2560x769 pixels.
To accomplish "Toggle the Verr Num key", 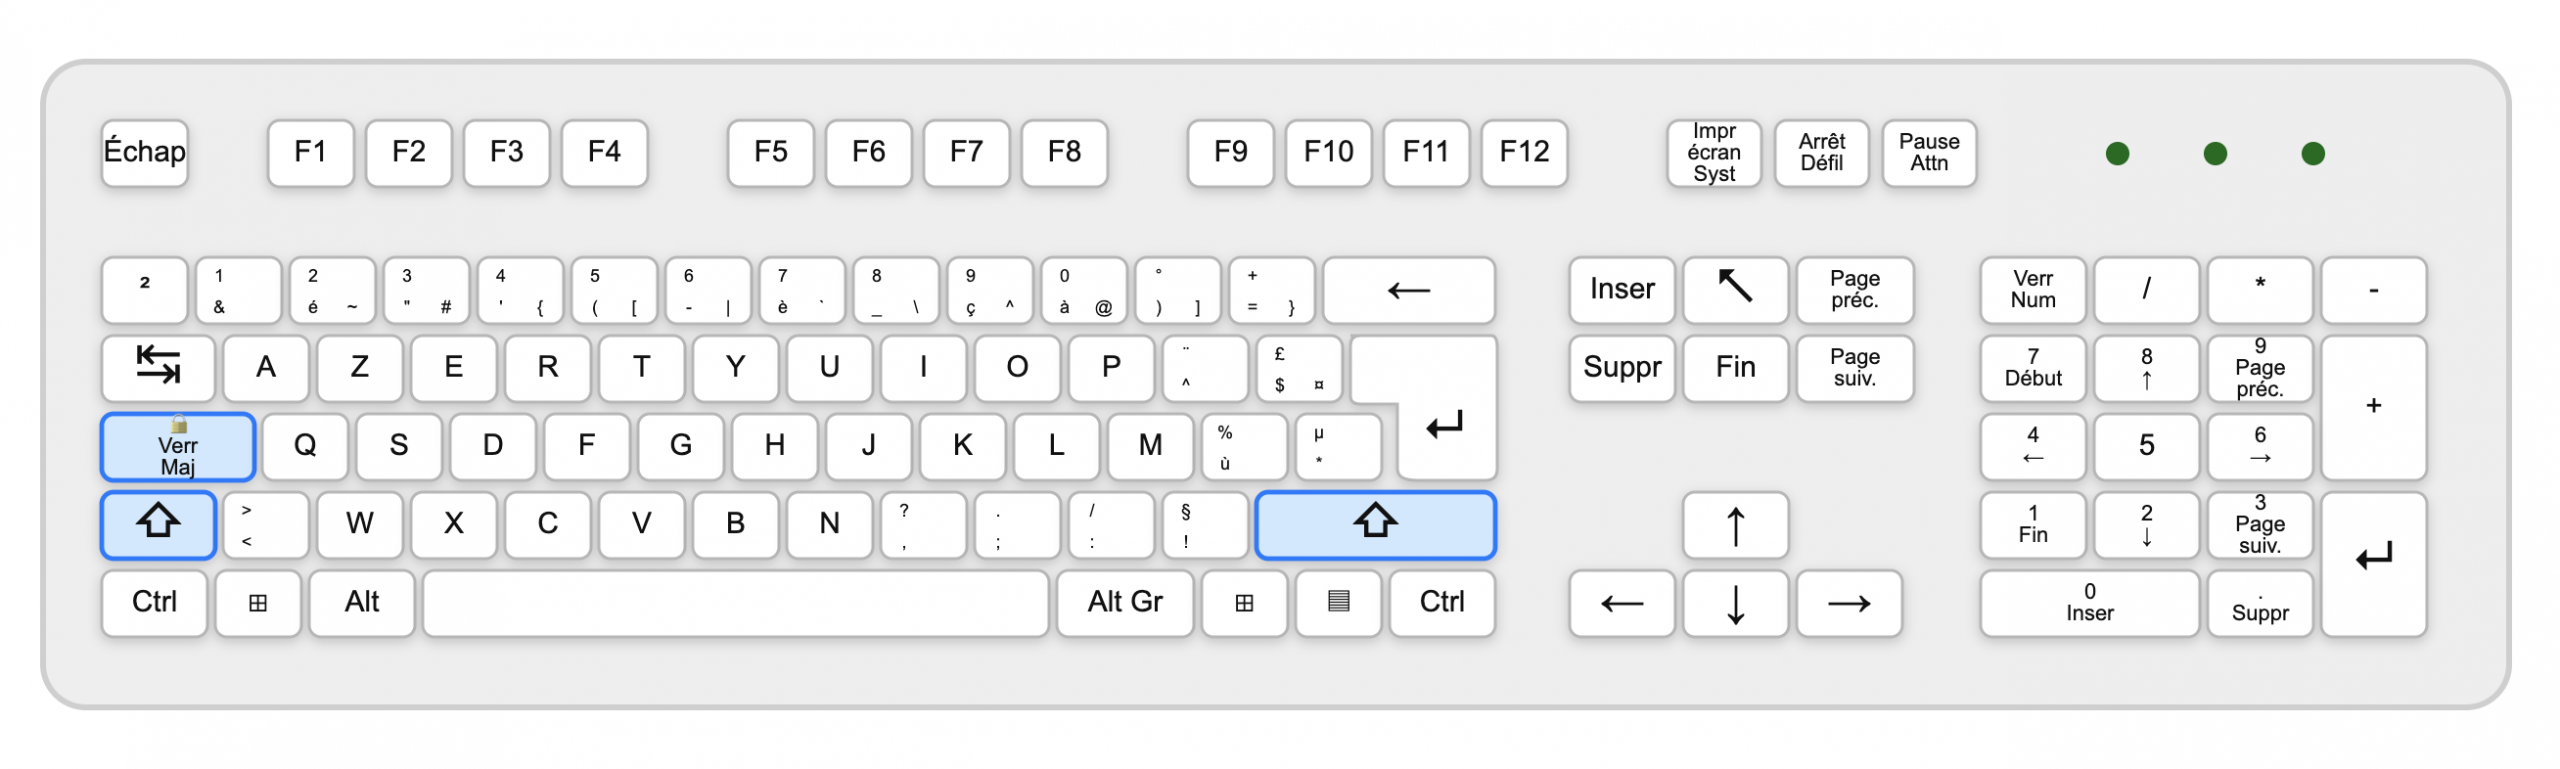I will [2033, 290].
